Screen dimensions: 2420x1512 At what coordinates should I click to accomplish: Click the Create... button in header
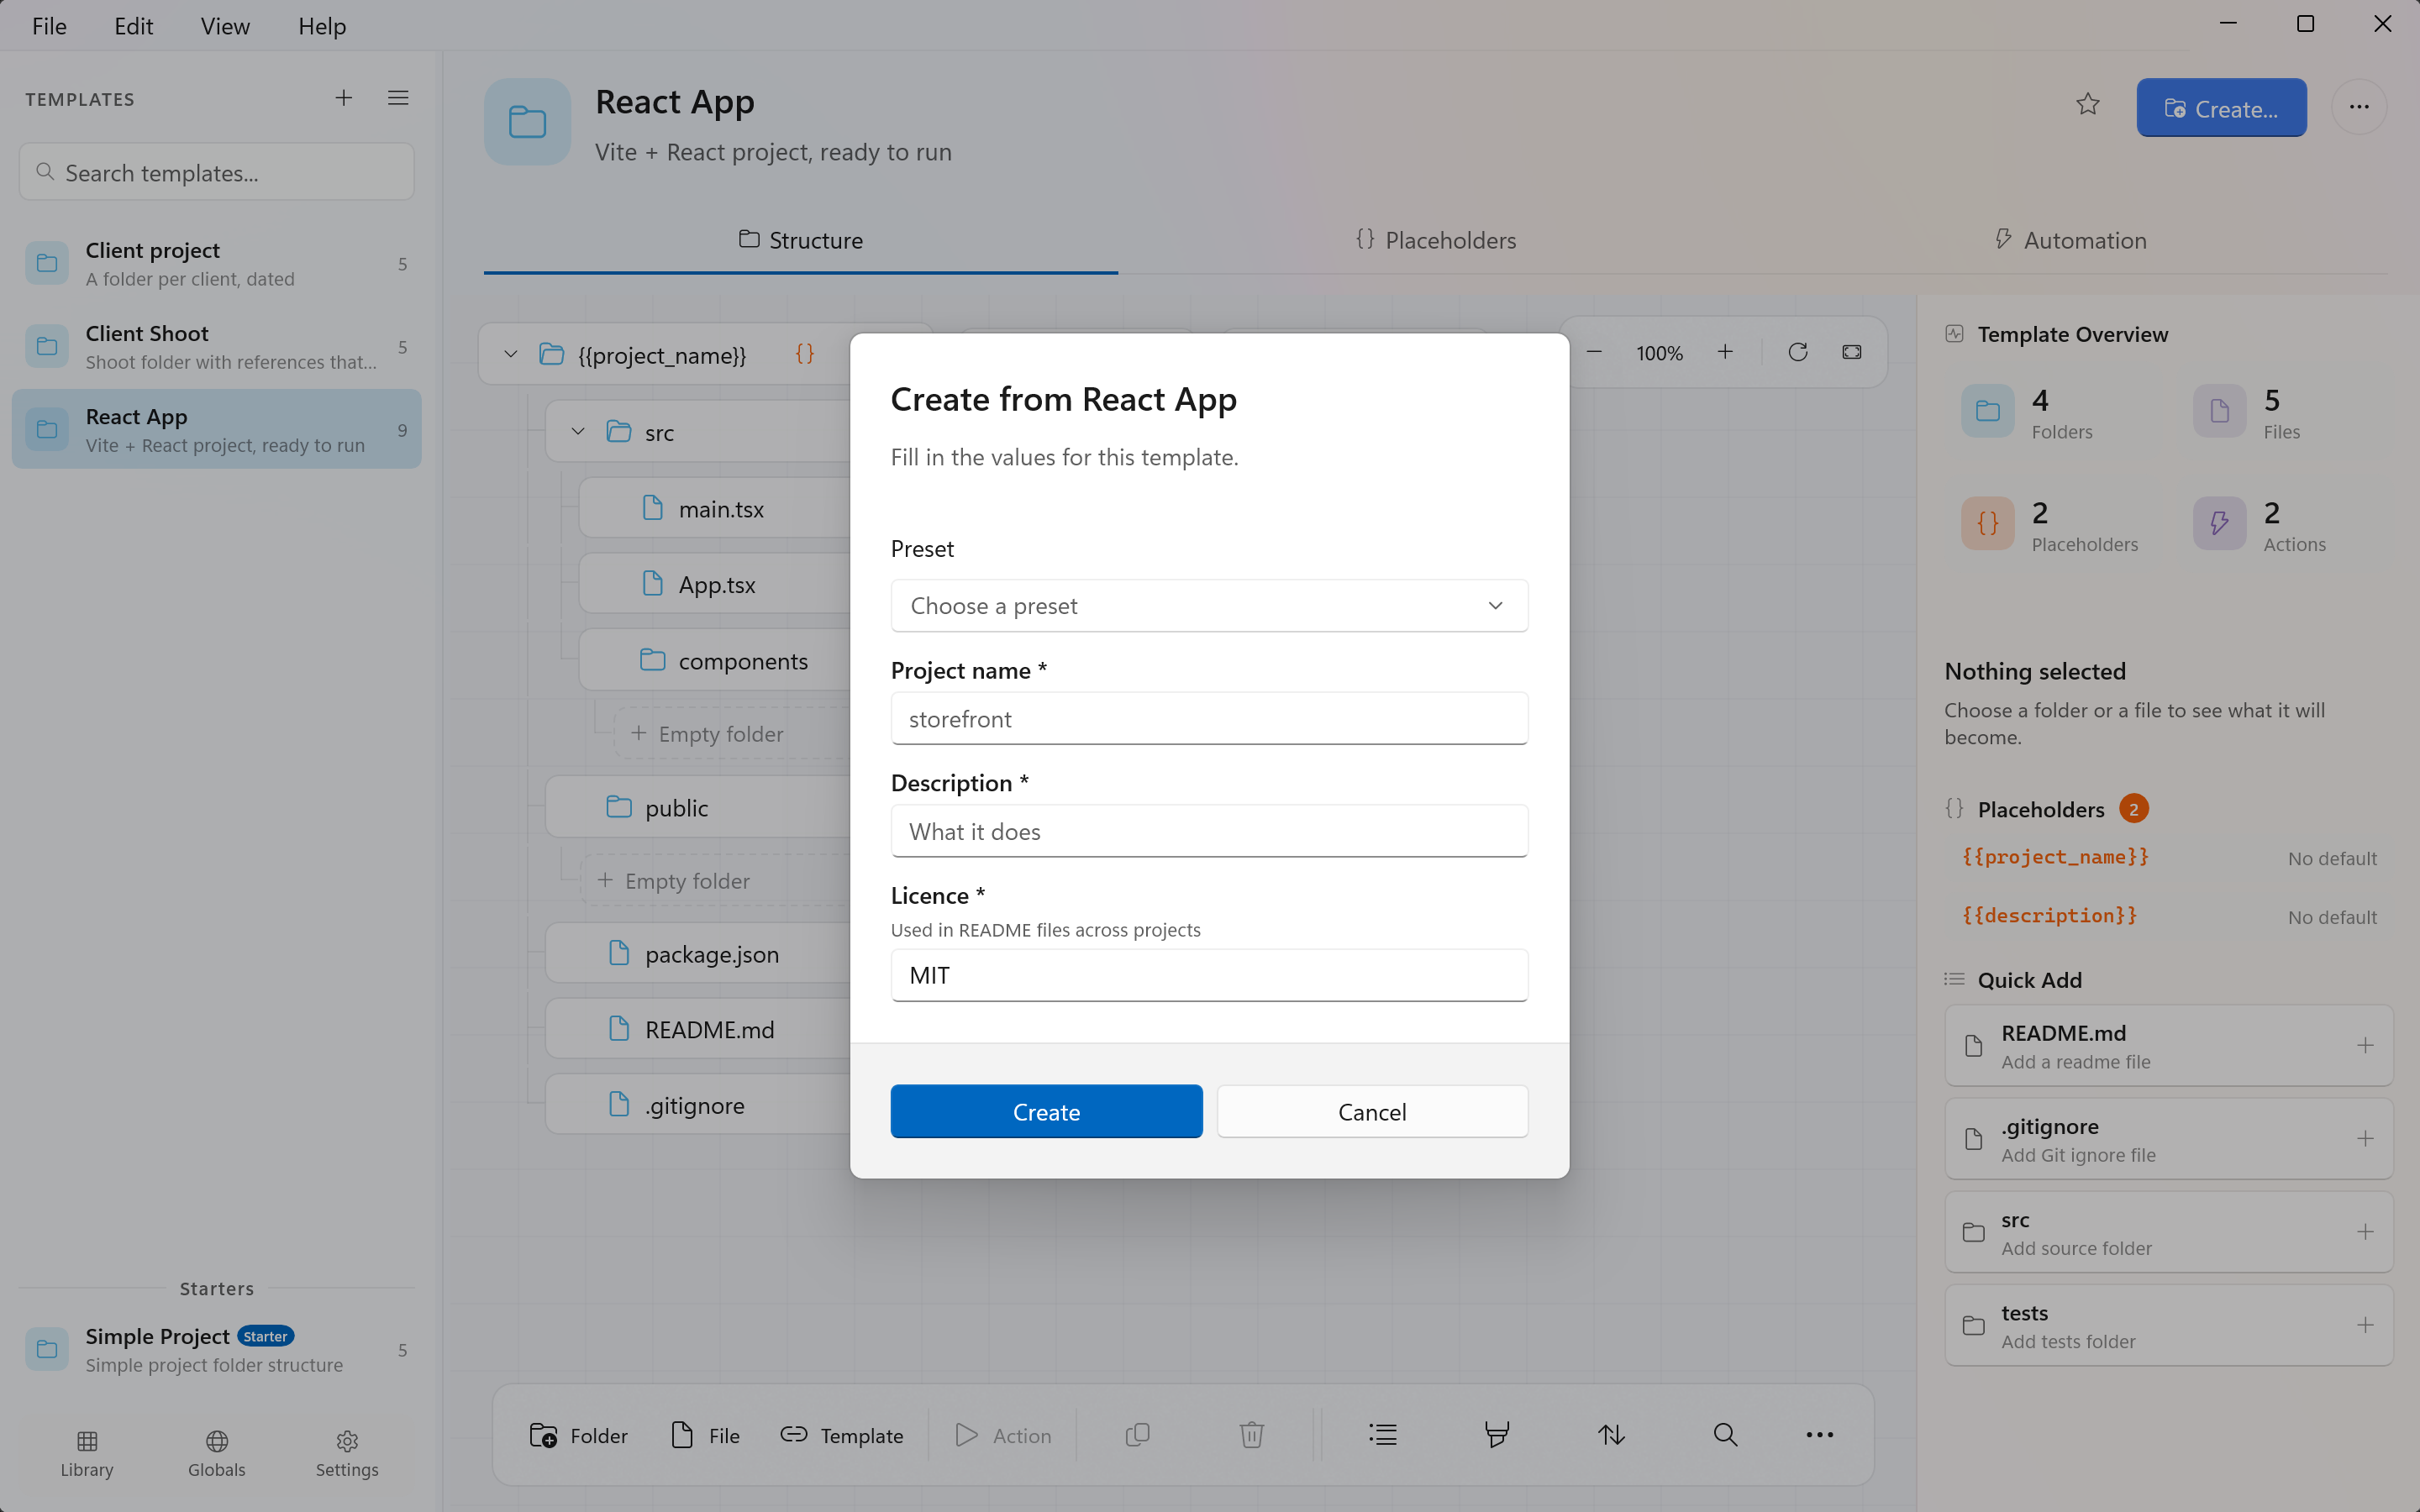pos(2221,108)
